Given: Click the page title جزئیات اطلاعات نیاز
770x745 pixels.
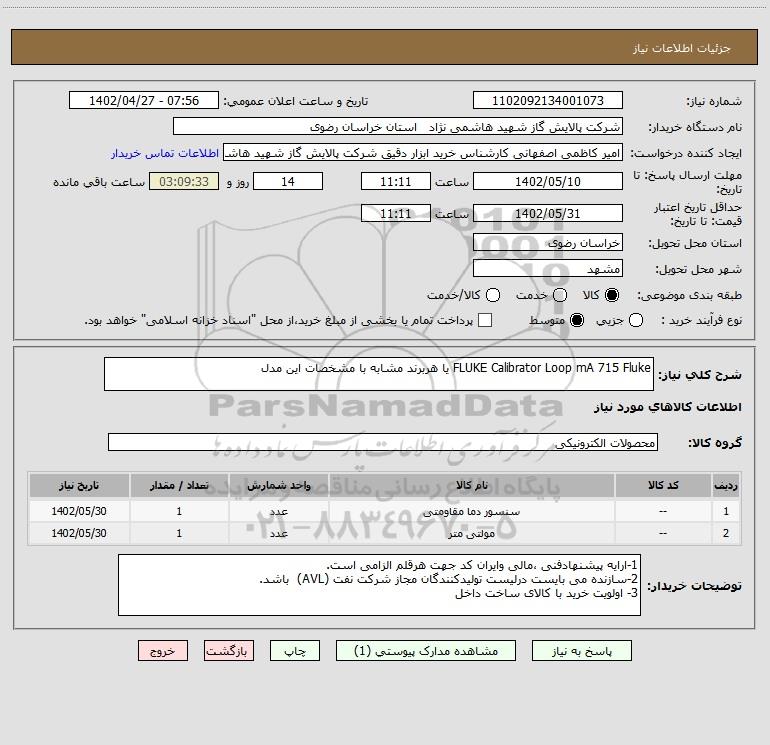Looking at the screenshot, I should pyautogui.click(x=682, y=48).
